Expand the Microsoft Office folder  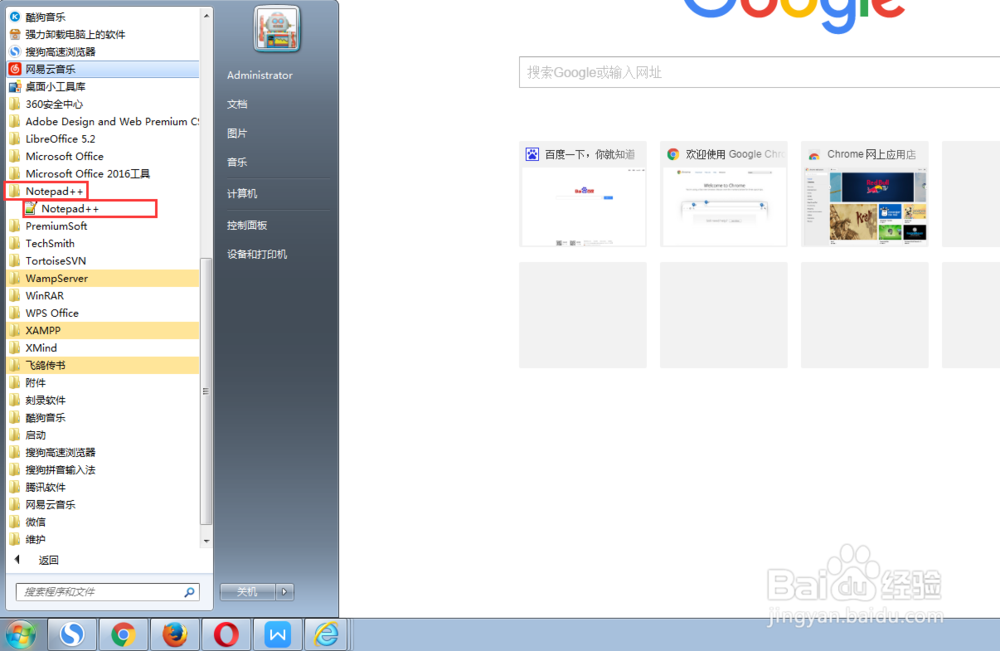click(102, 156)
